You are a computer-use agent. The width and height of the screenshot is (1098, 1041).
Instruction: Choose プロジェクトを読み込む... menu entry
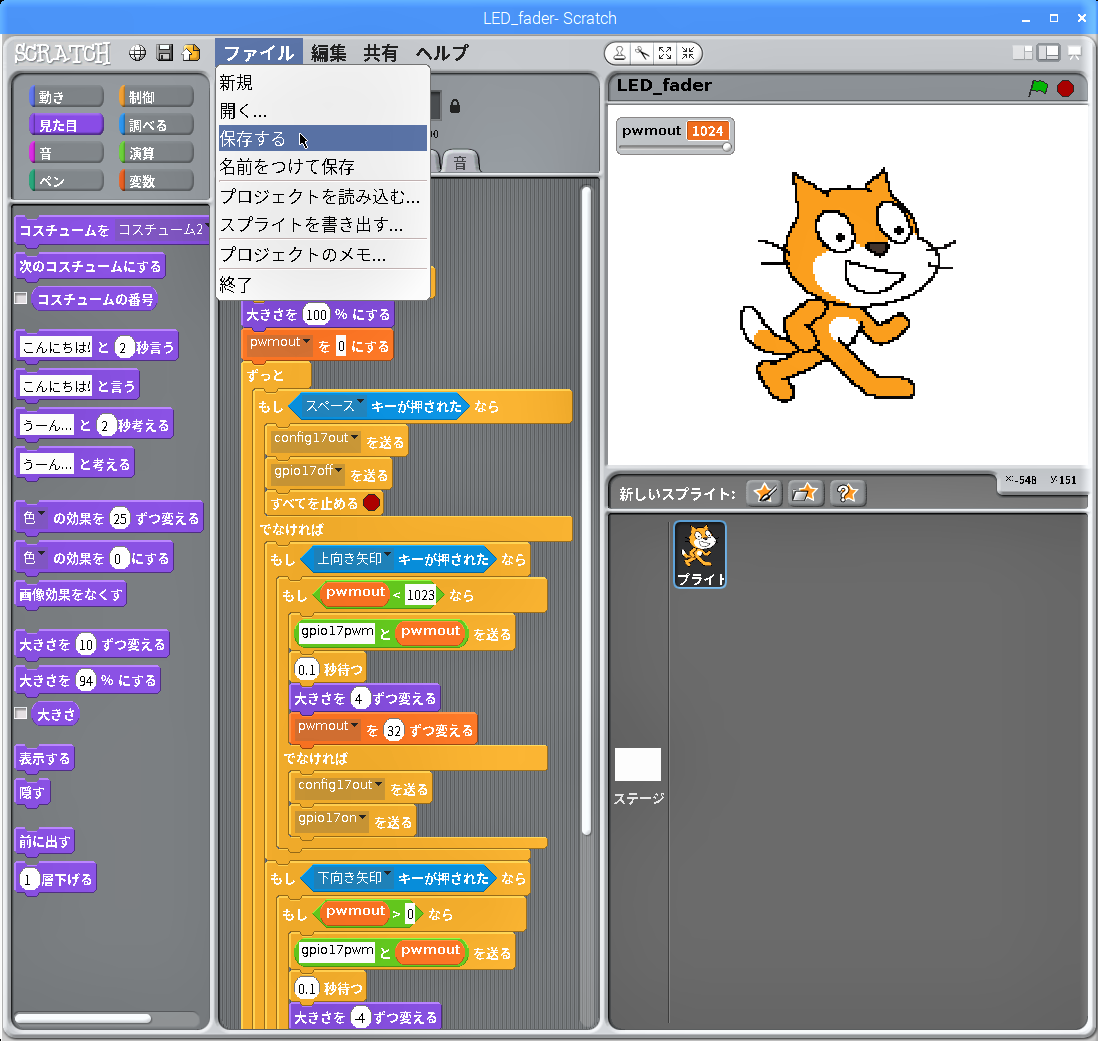pos(323,197)
